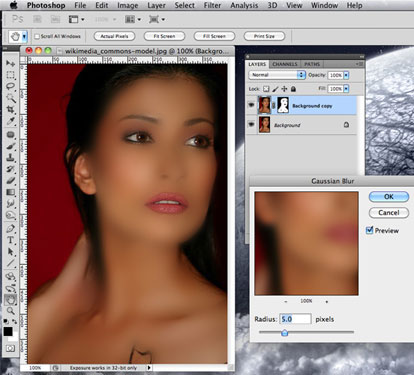This screenshot has width=414, height=375.
Task: Select the Brush tool
Action: pyautogui.click(x=10, y=146)
